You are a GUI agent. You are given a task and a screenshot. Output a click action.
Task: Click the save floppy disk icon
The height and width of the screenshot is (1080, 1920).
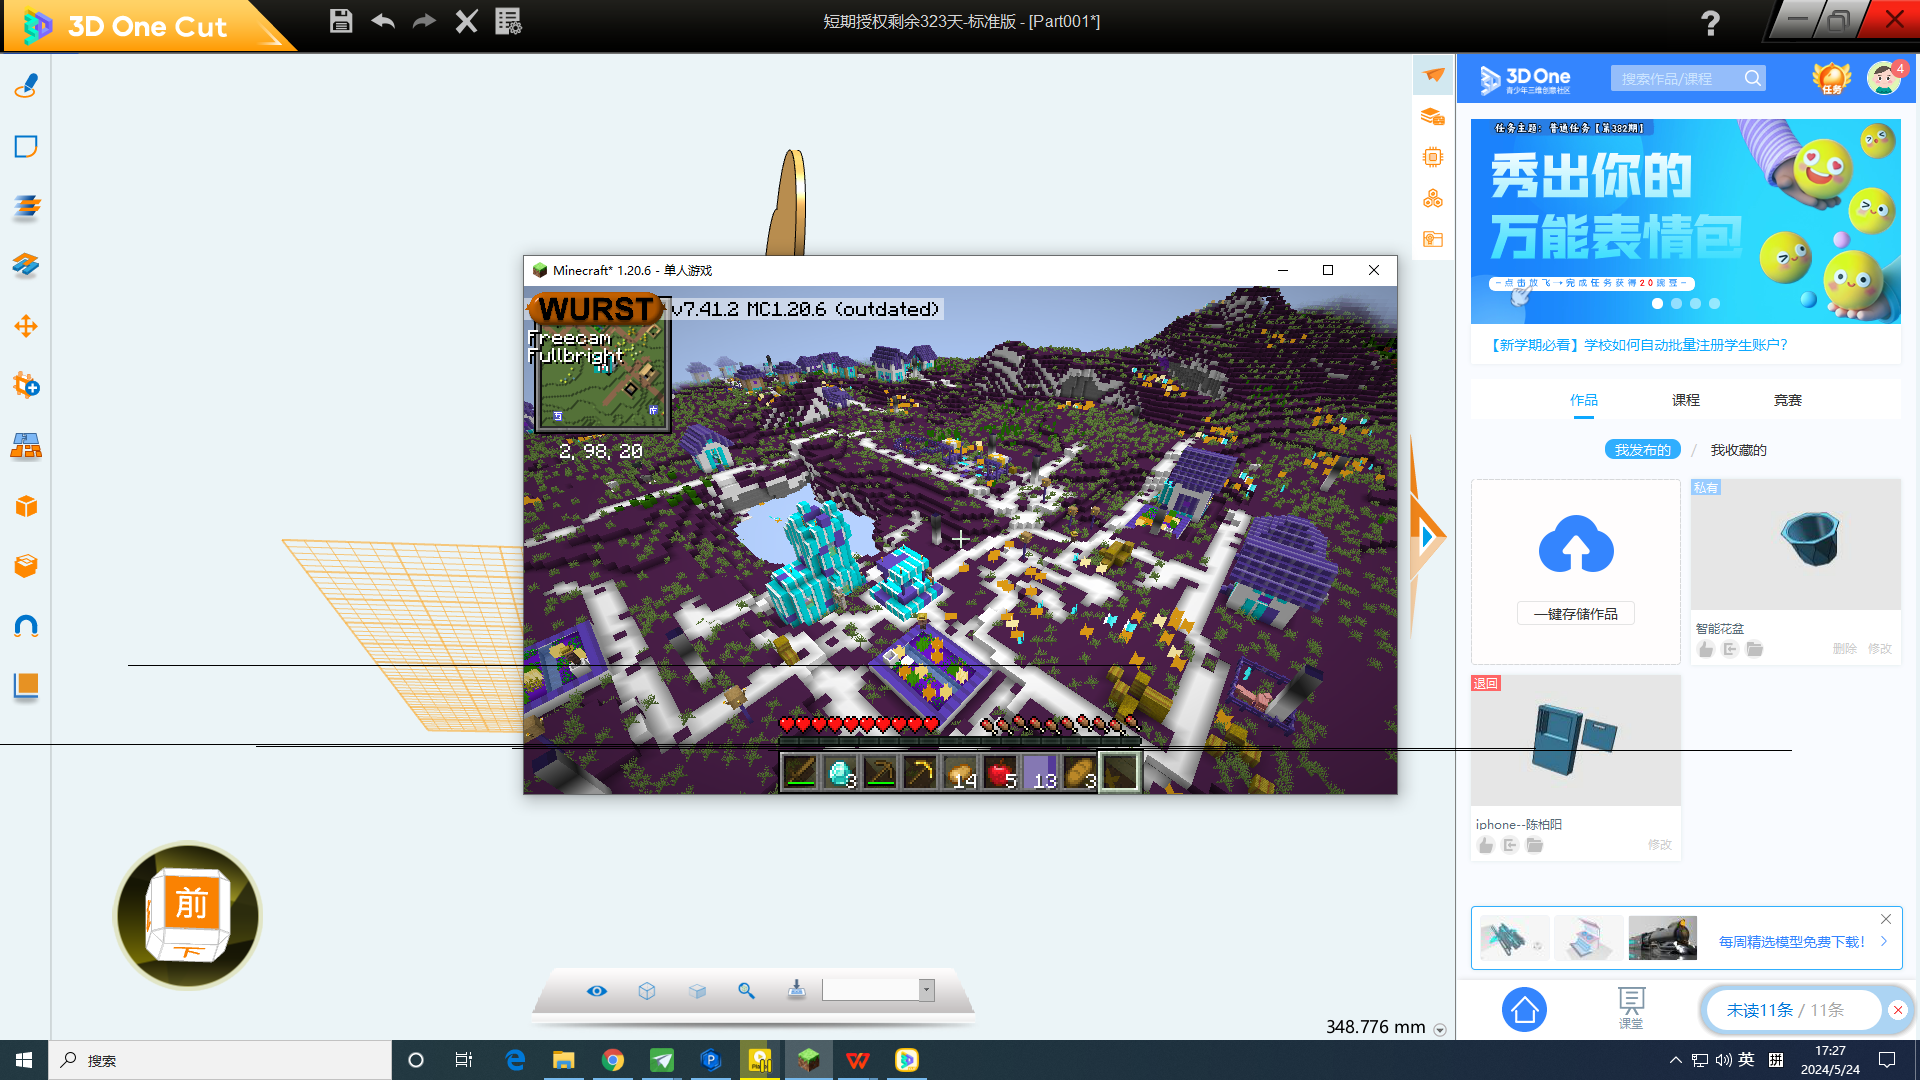(341, 21)
